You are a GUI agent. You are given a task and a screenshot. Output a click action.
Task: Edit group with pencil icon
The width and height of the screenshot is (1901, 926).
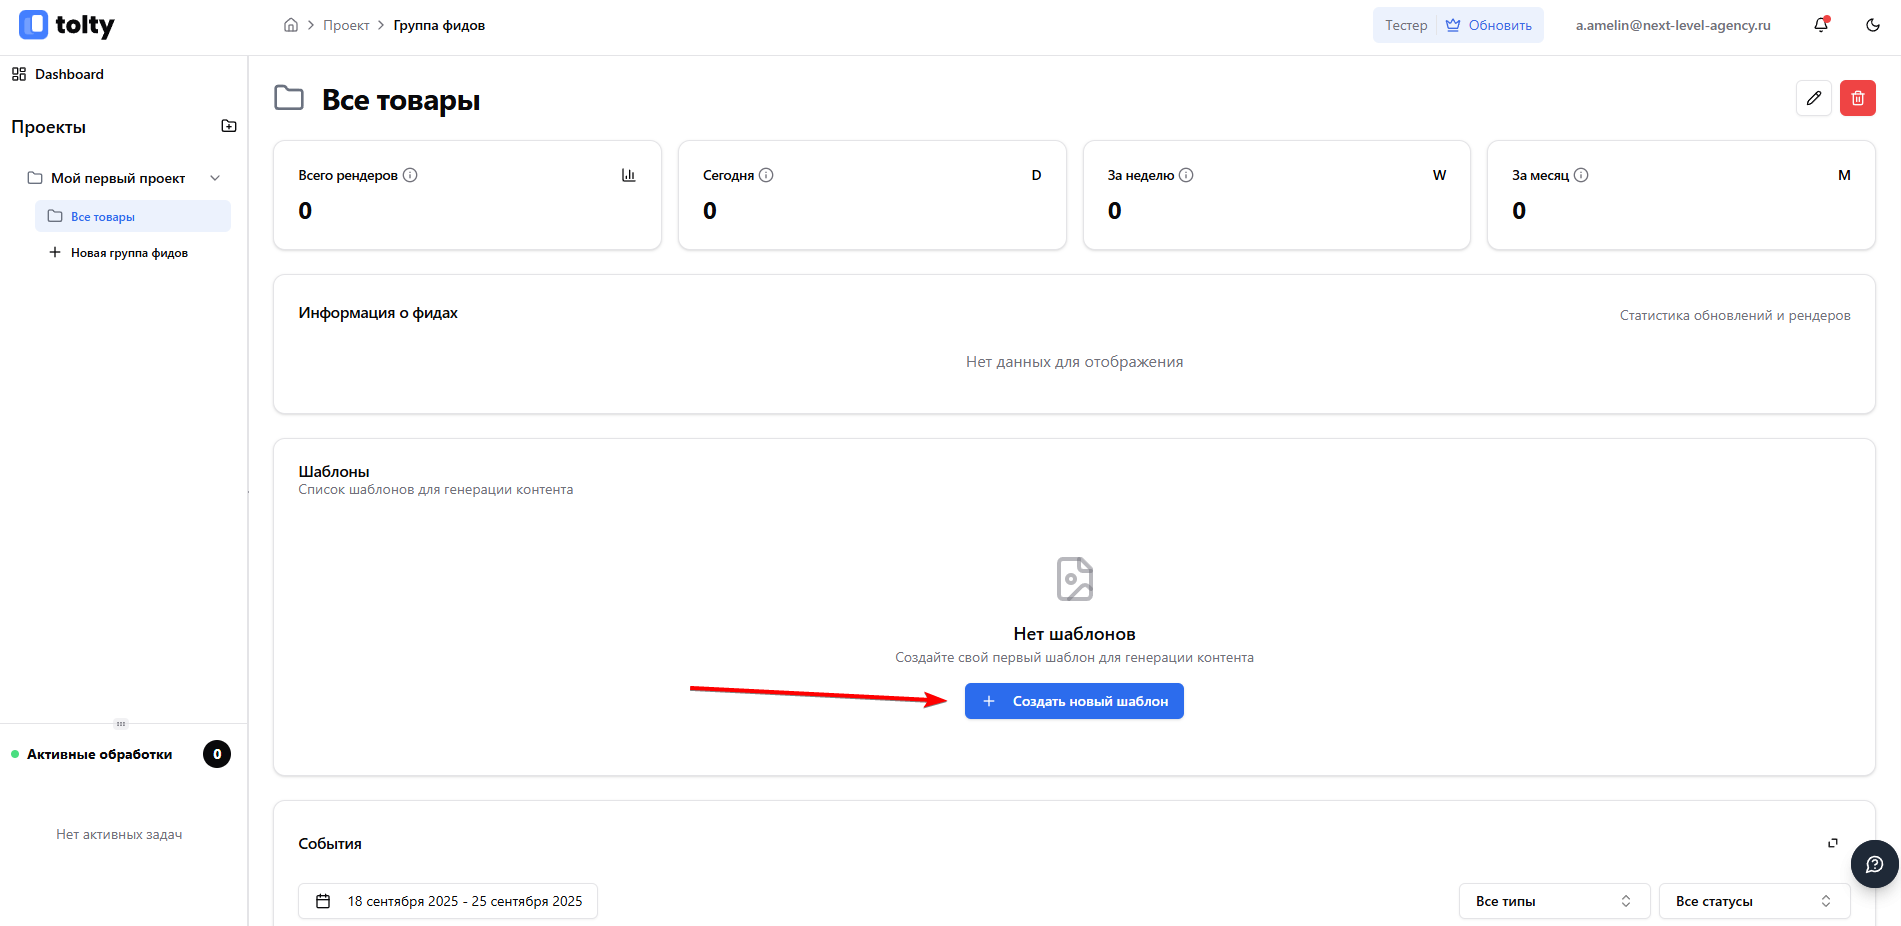click(x=1814, y=98)
